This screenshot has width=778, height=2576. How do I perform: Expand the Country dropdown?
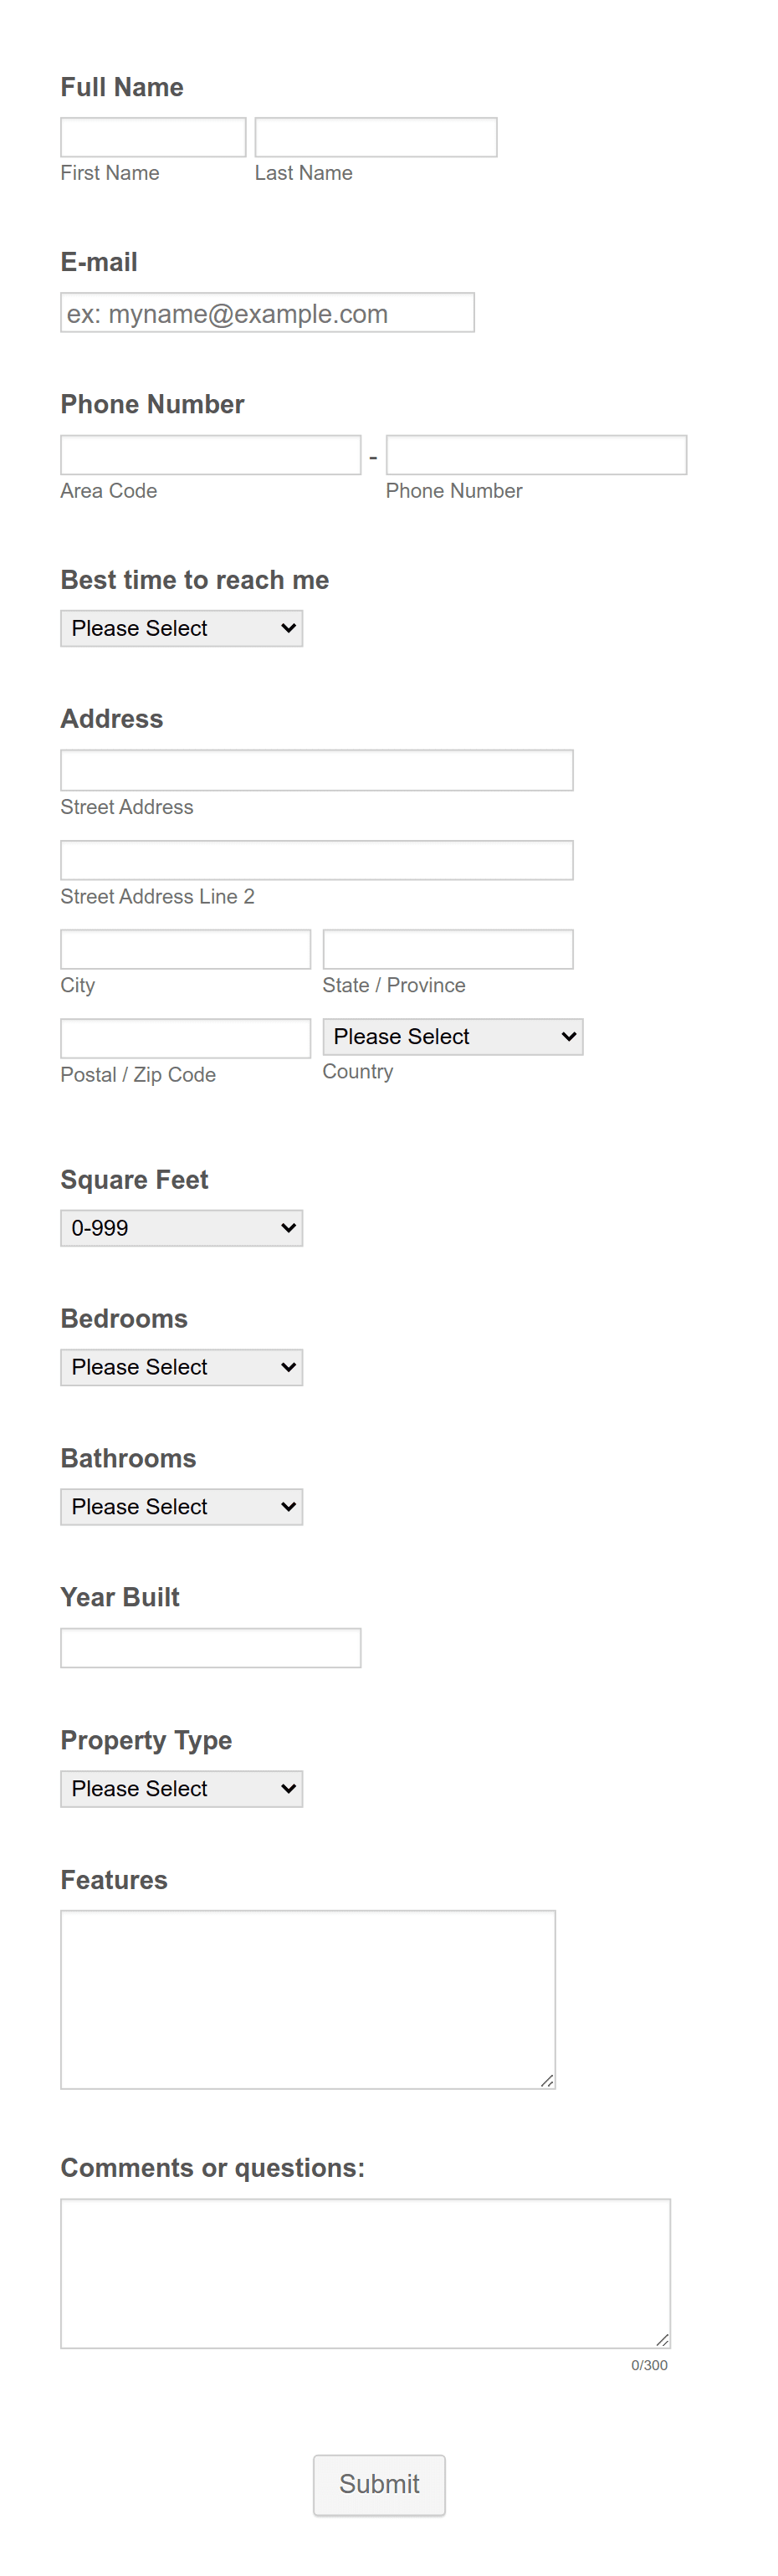tap(453, 1037)
